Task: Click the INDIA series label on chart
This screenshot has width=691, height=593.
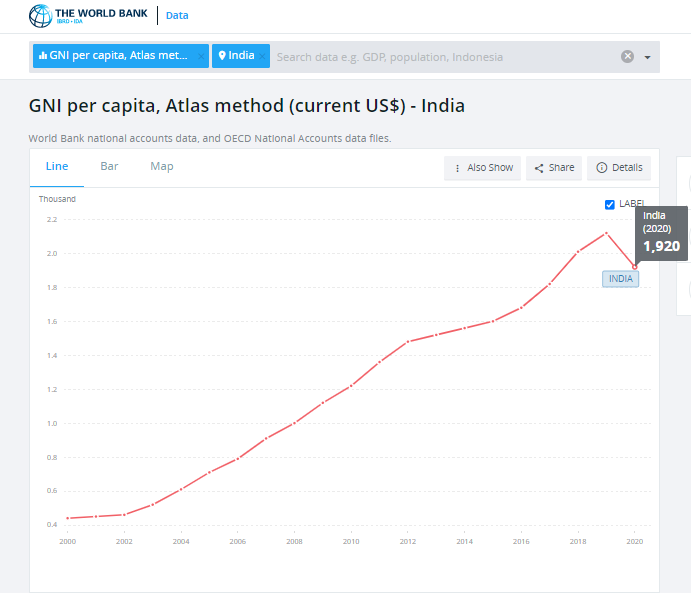Action: pos(620,279)
